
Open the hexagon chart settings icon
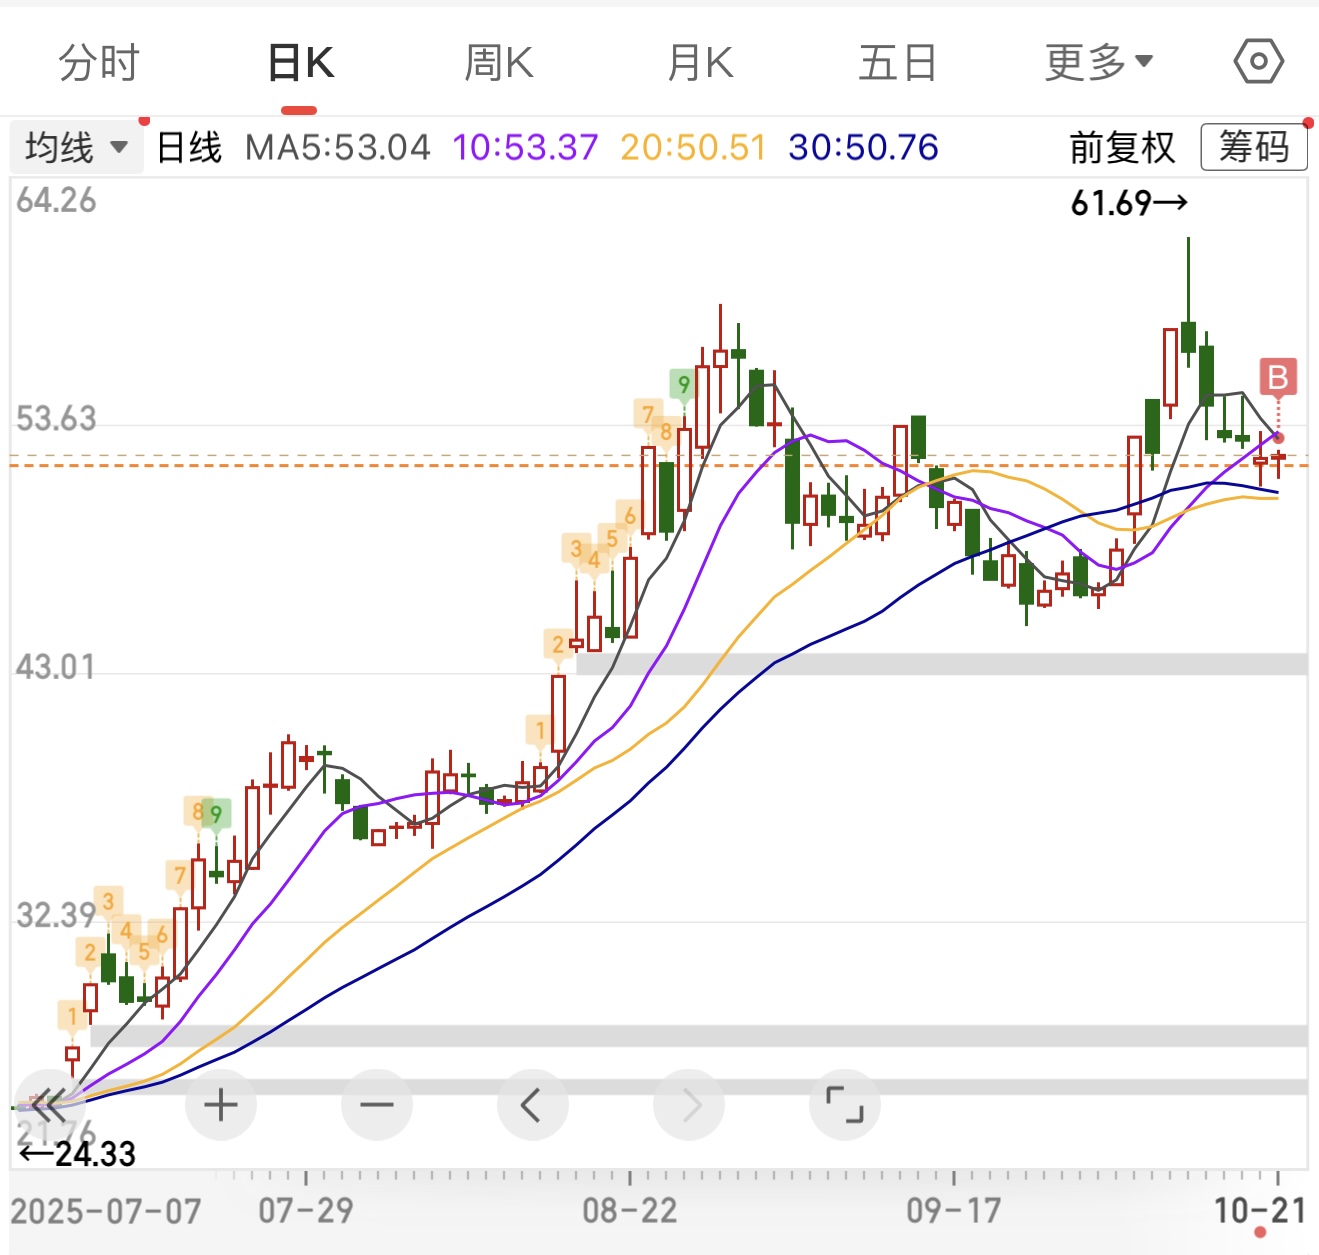[1258, 62]
